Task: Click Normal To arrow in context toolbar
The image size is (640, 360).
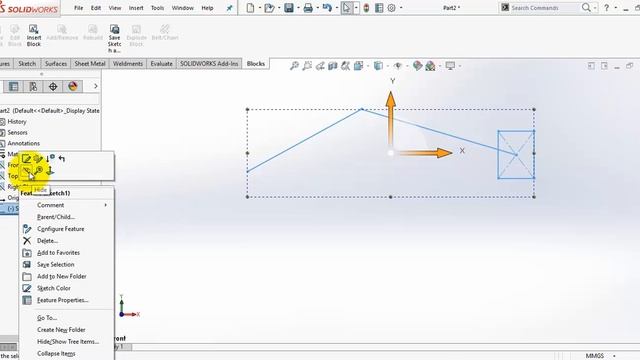Action: [x=50, y=171]
